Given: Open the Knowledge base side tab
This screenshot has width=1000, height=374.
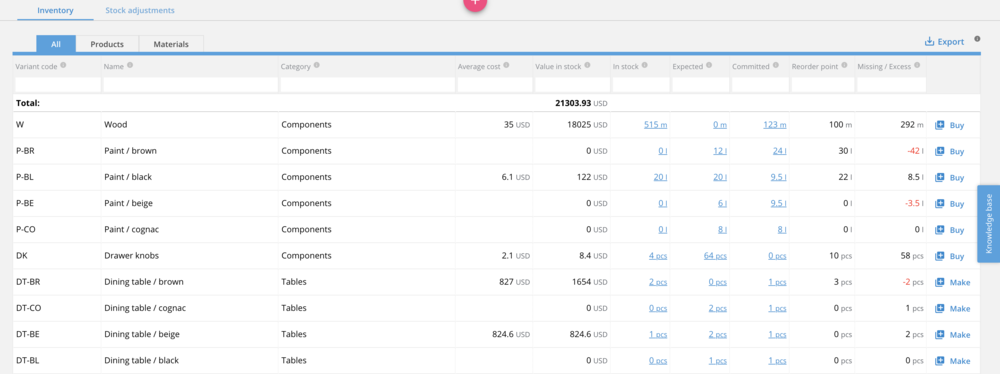Looking at the screenshot, I should (989, 224).
